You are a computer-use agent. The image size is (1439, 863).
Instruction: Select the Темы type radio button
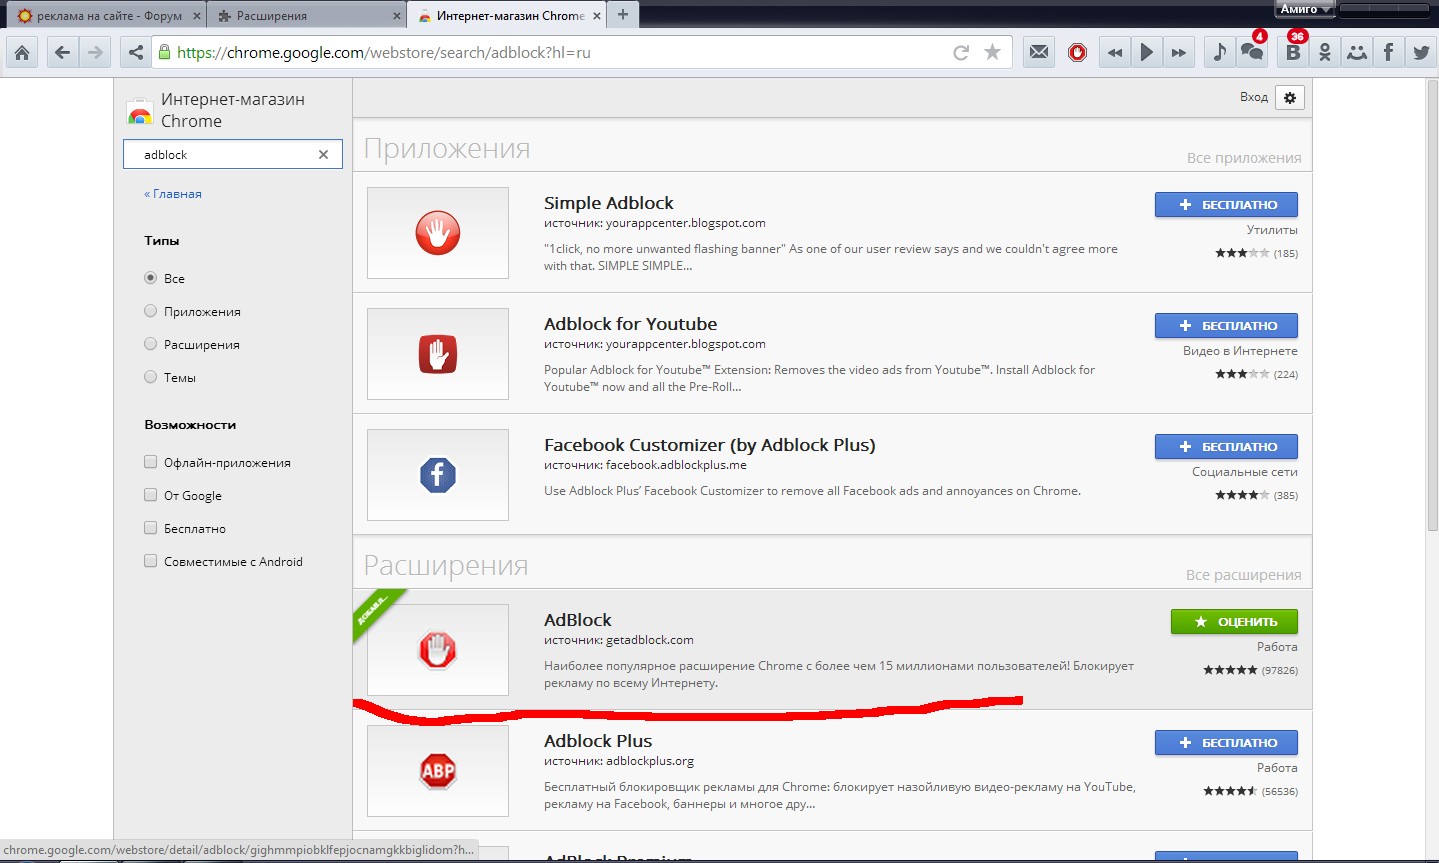pyautogui.click(x=151, y=377)
